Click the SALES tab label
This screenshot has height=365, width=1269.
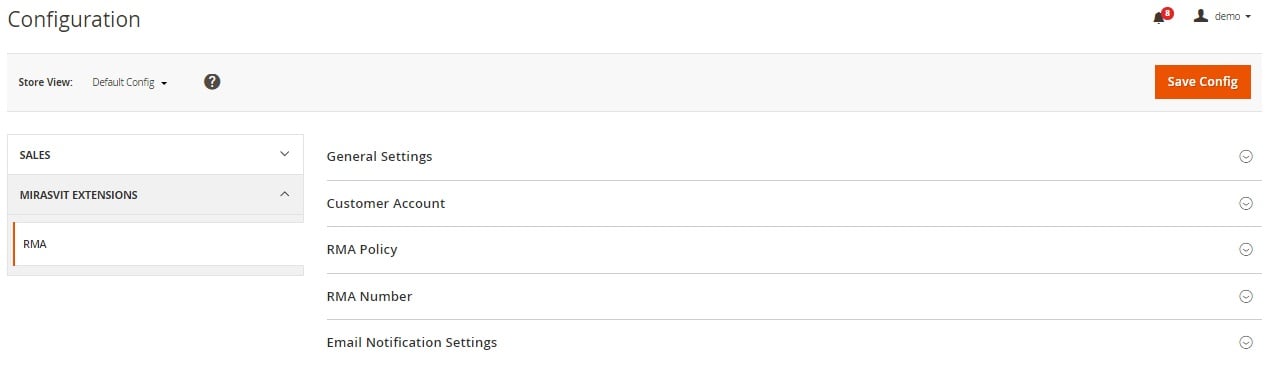[35, 155]
